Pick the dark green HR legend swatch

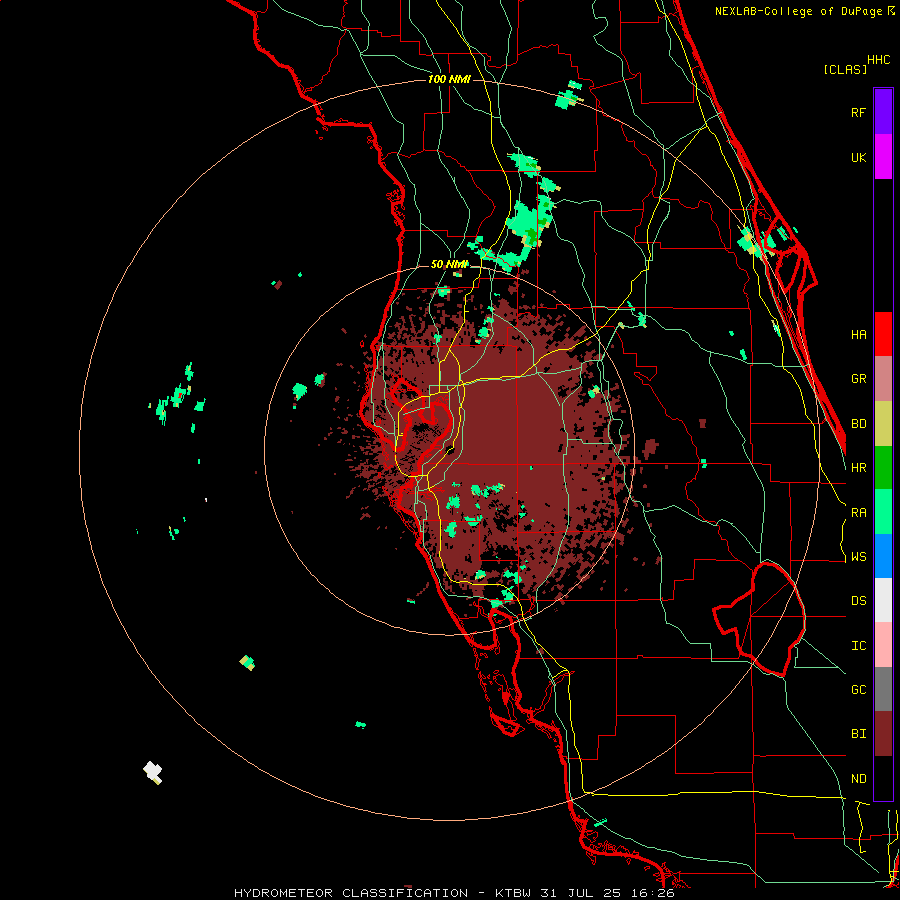[883, 468]
